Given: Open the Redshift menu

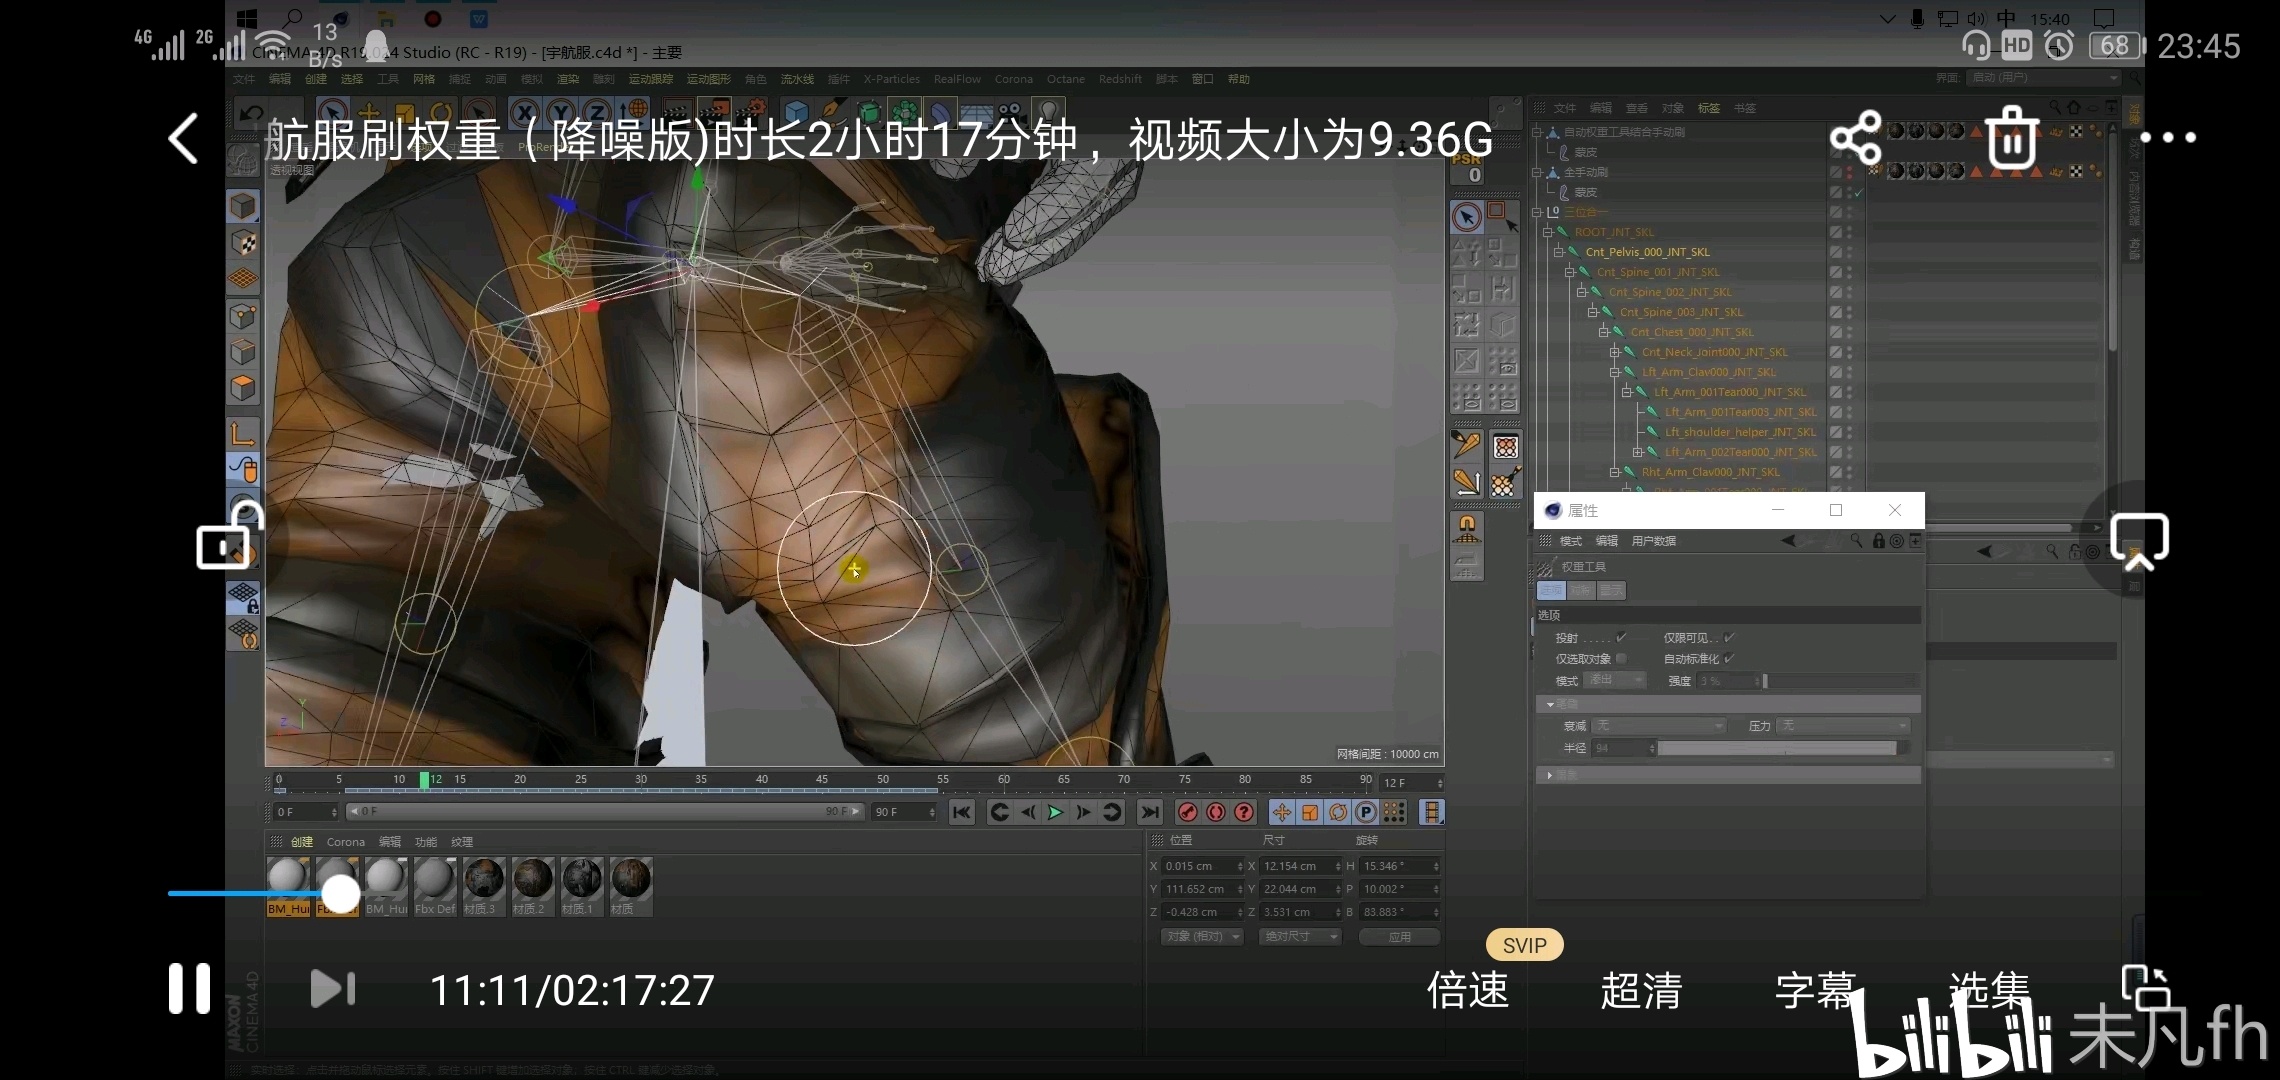Looking at the screenshot, I should point(1120,79).
